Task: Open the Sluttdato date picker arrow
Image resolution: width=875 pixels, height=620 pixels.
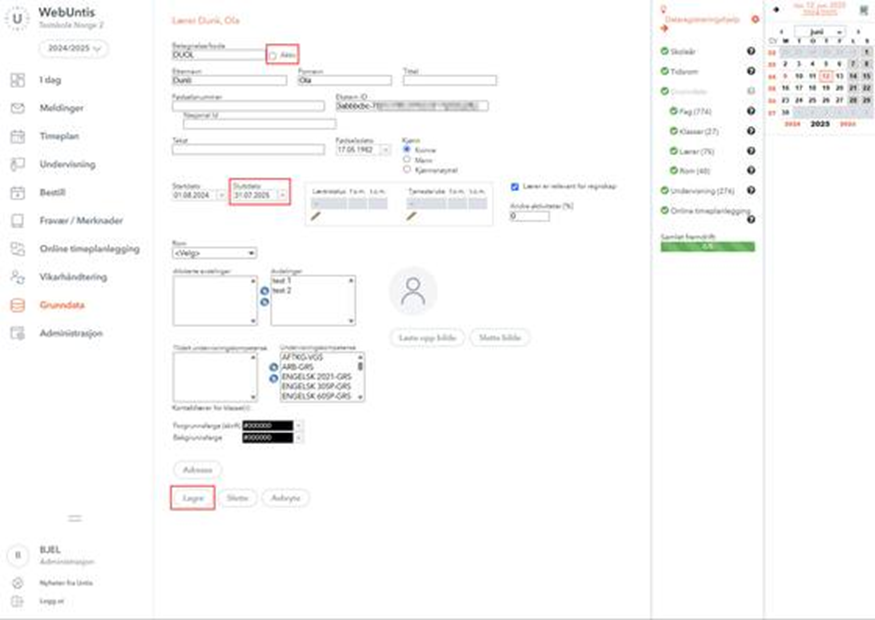Action: pyautogui.click(x=282, y=194)
